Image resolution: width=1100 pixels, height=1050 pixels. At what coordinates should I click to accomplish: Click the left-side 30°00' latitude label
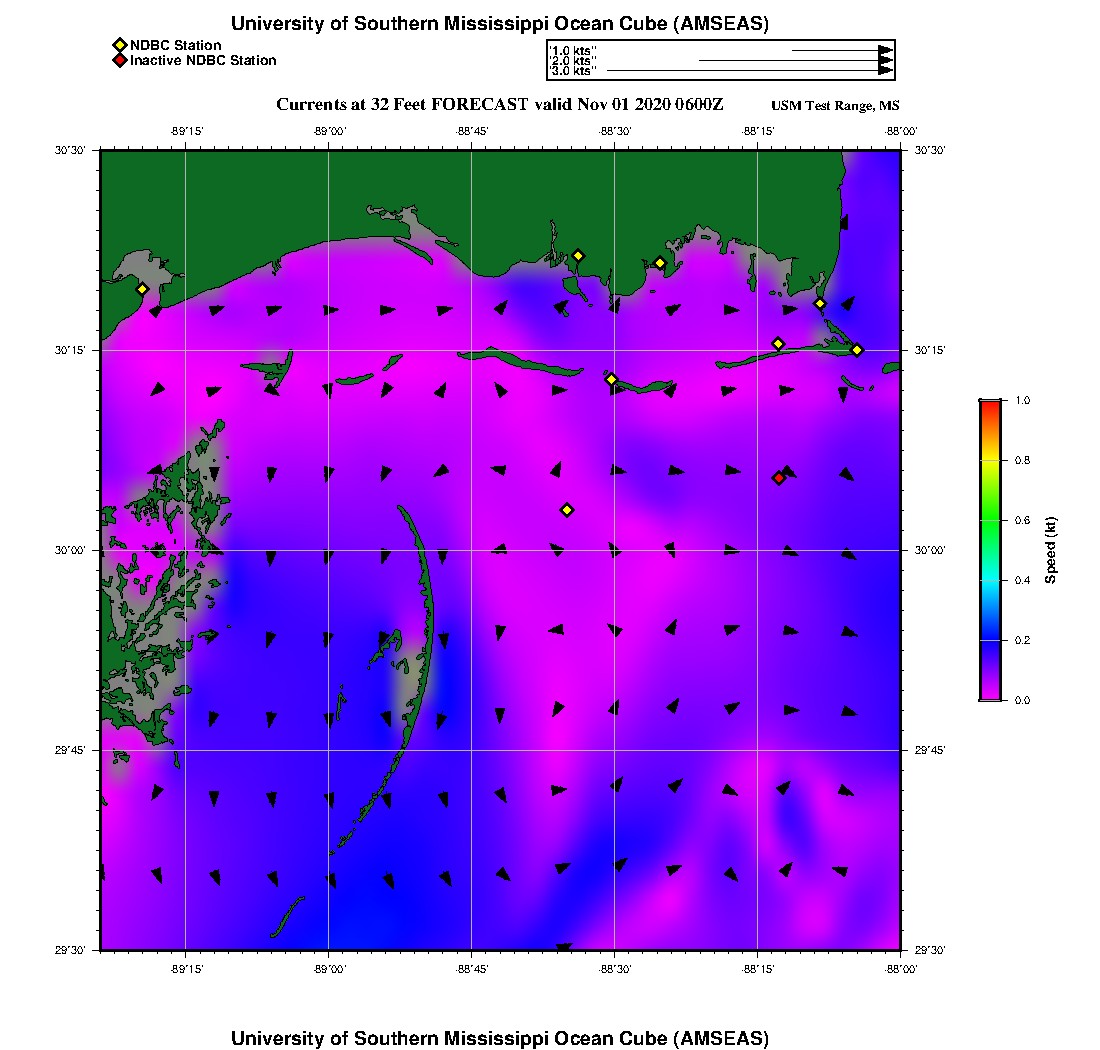point(76,550)
